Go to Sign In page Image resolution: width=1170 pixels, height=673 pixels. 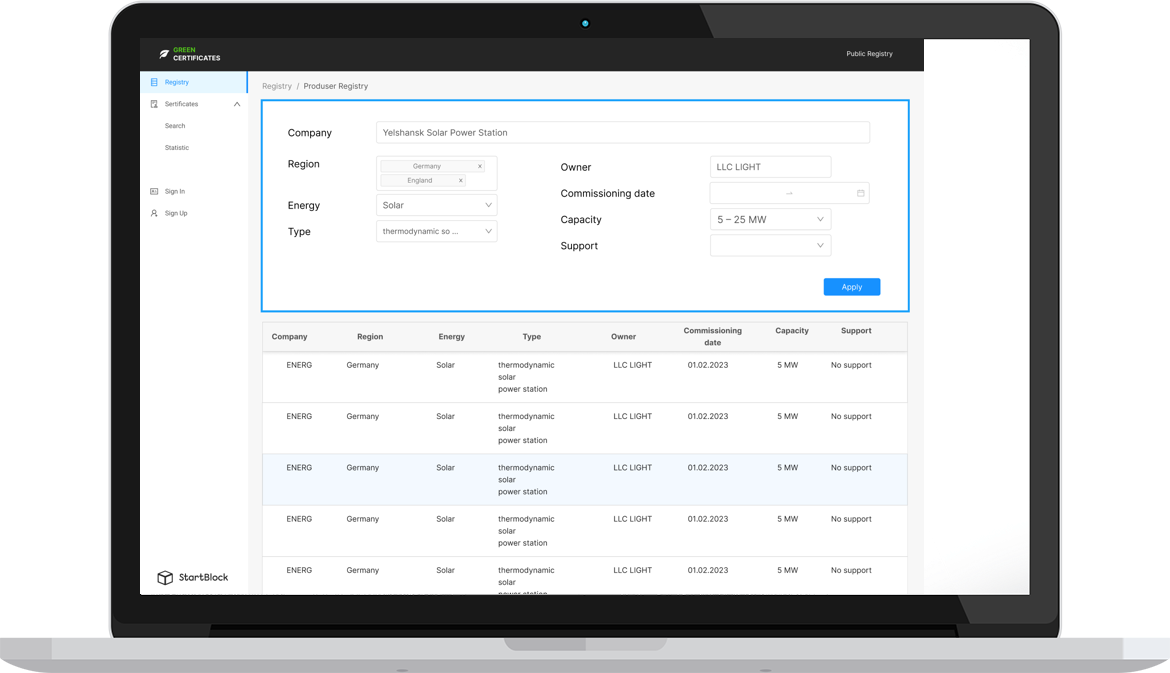[x=175, y=191]
